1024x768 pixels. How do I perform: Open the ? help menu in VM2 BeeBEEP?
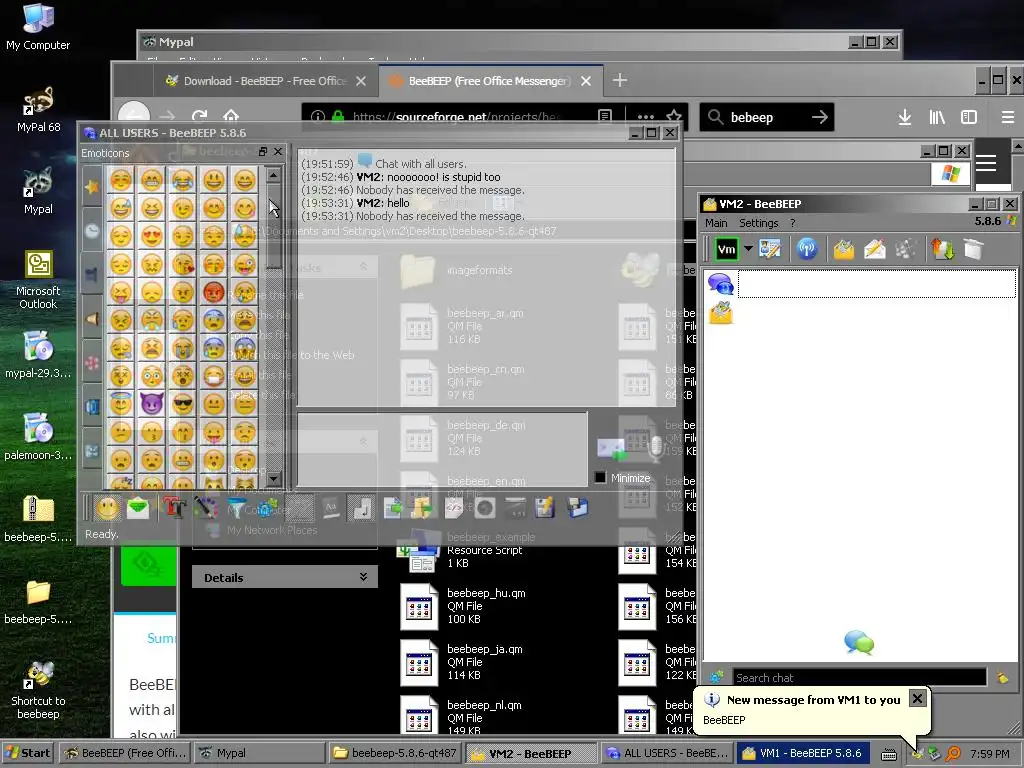pyautogui.click(x=792, y=223)
